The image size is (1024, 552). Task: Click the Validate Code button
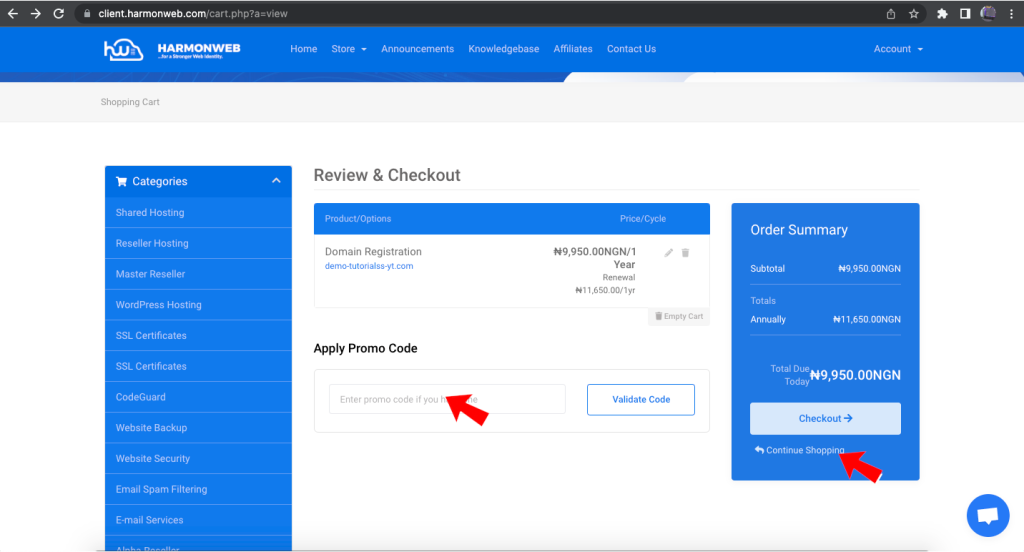(640, 399)
